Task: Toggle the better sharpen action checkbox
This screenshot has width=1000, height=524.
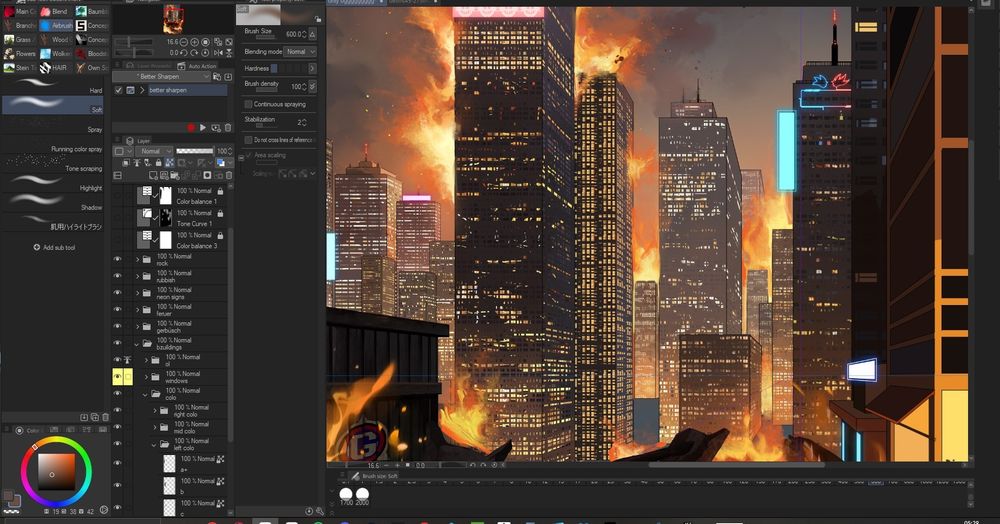Action: (118, 91)
